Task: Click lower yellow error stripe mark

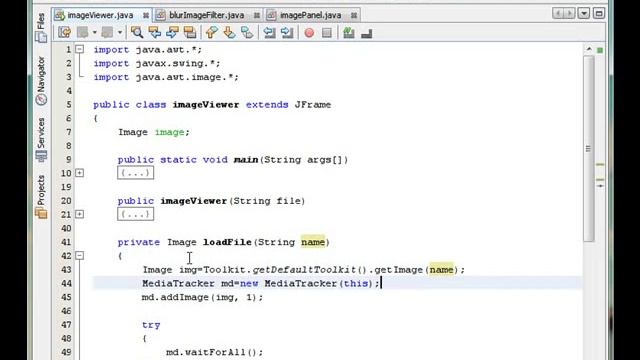Action: pos(600,179)
